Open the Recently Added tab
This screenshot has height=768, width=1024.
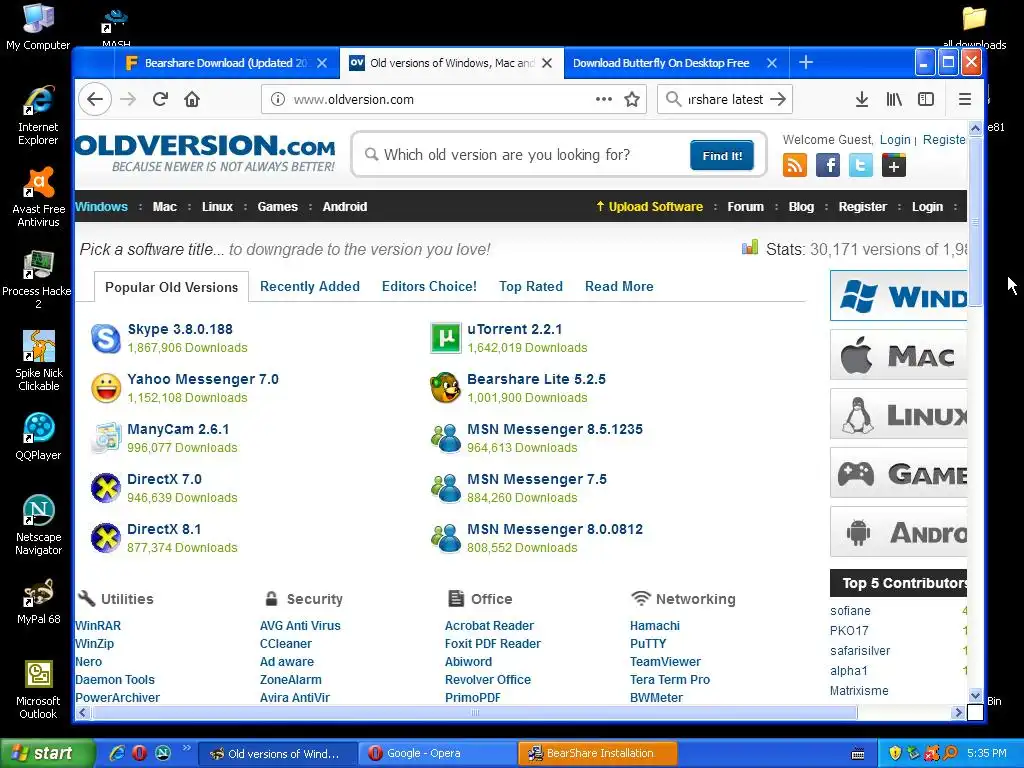[310, 286]
